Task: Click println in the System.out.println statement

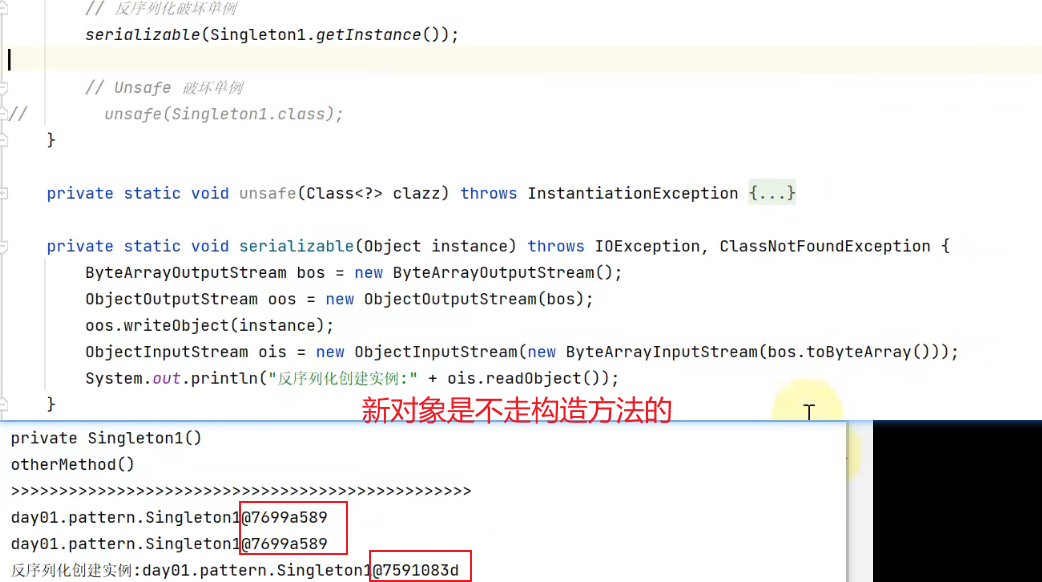Action: (224, 379)
